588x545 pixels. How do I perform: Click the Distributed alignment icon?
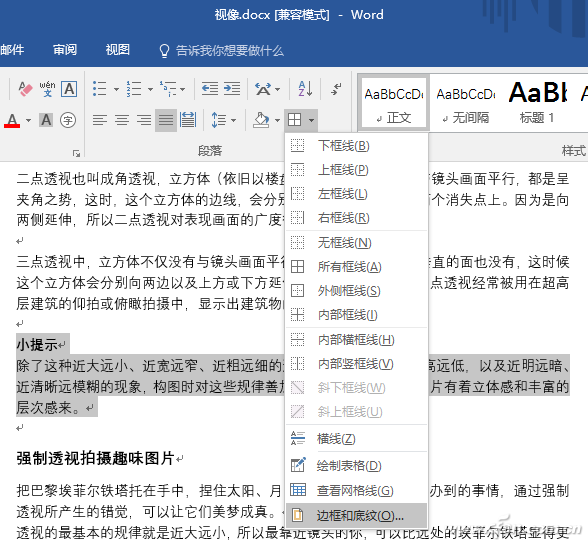coord(188,120)
